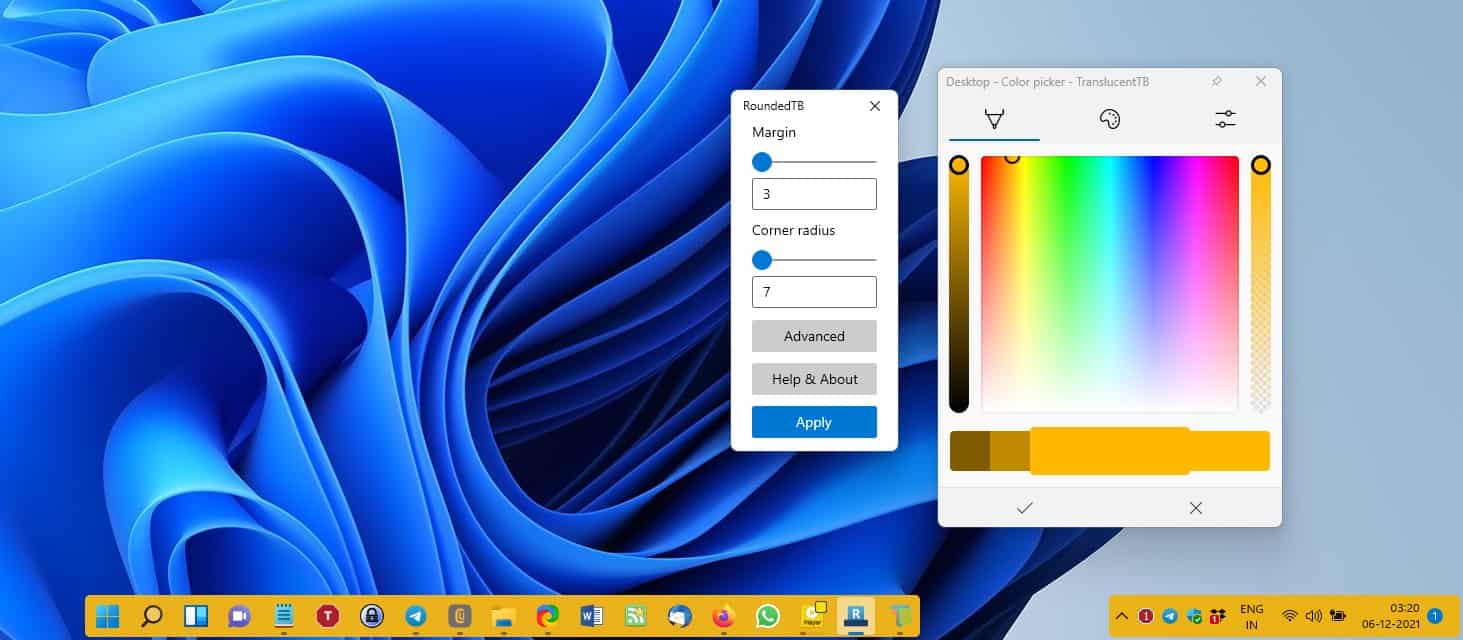The height and width of the screenshot is (640, 1463).
Task: Open Thunderbird from the taskbar
Action: tap(680, 616)
